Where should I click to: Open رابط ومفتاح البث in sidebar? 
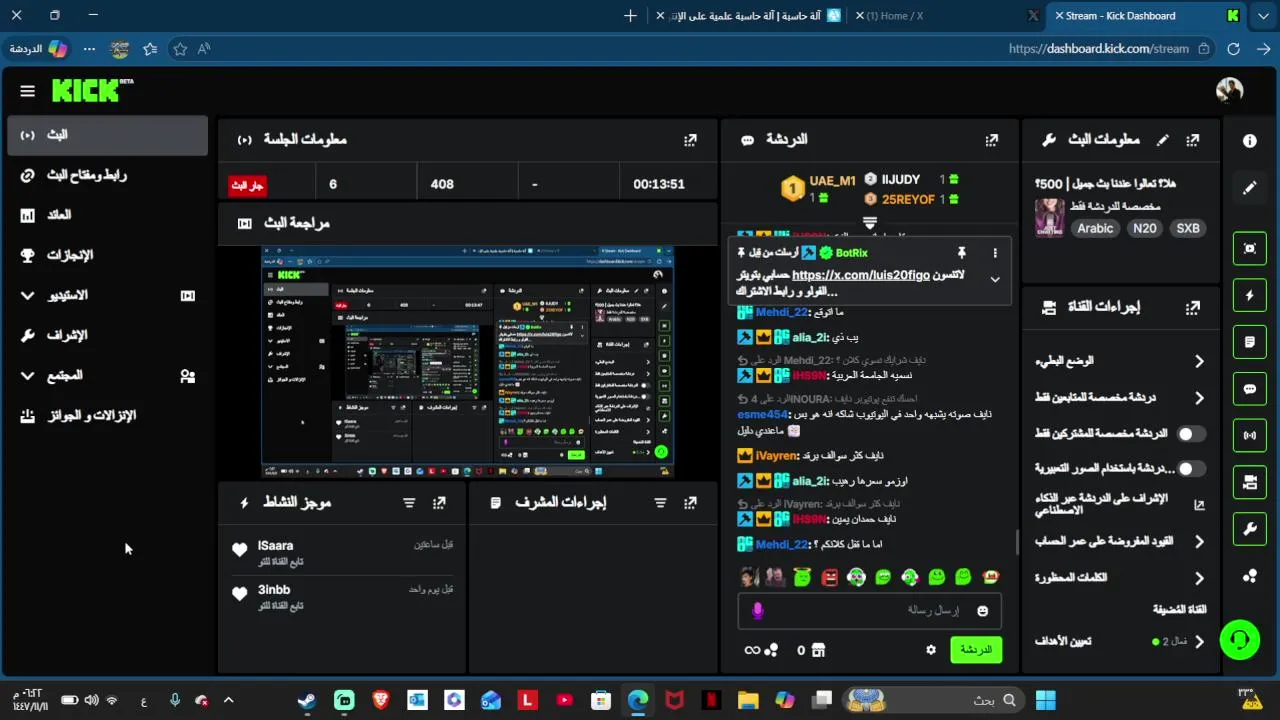point(108,175)
